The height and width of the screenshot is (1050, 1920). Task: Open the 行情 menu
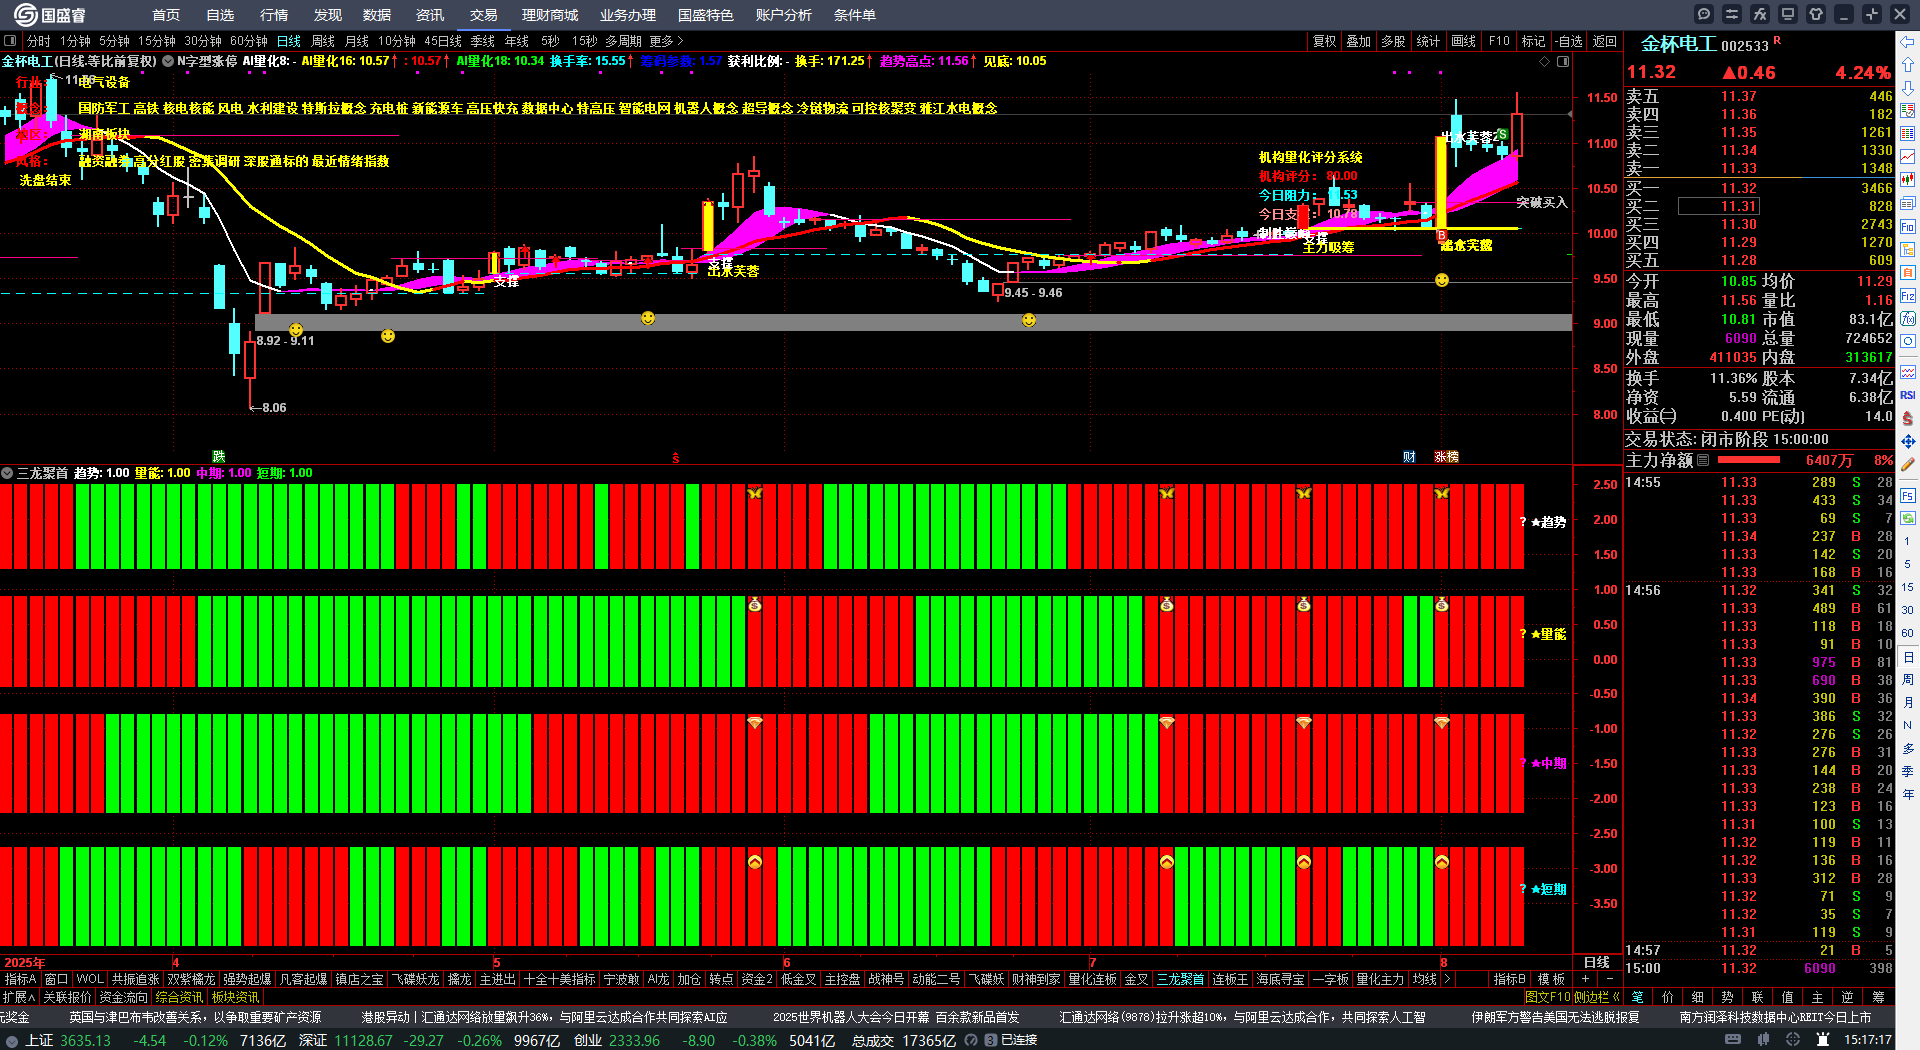[x=274, y=15]
